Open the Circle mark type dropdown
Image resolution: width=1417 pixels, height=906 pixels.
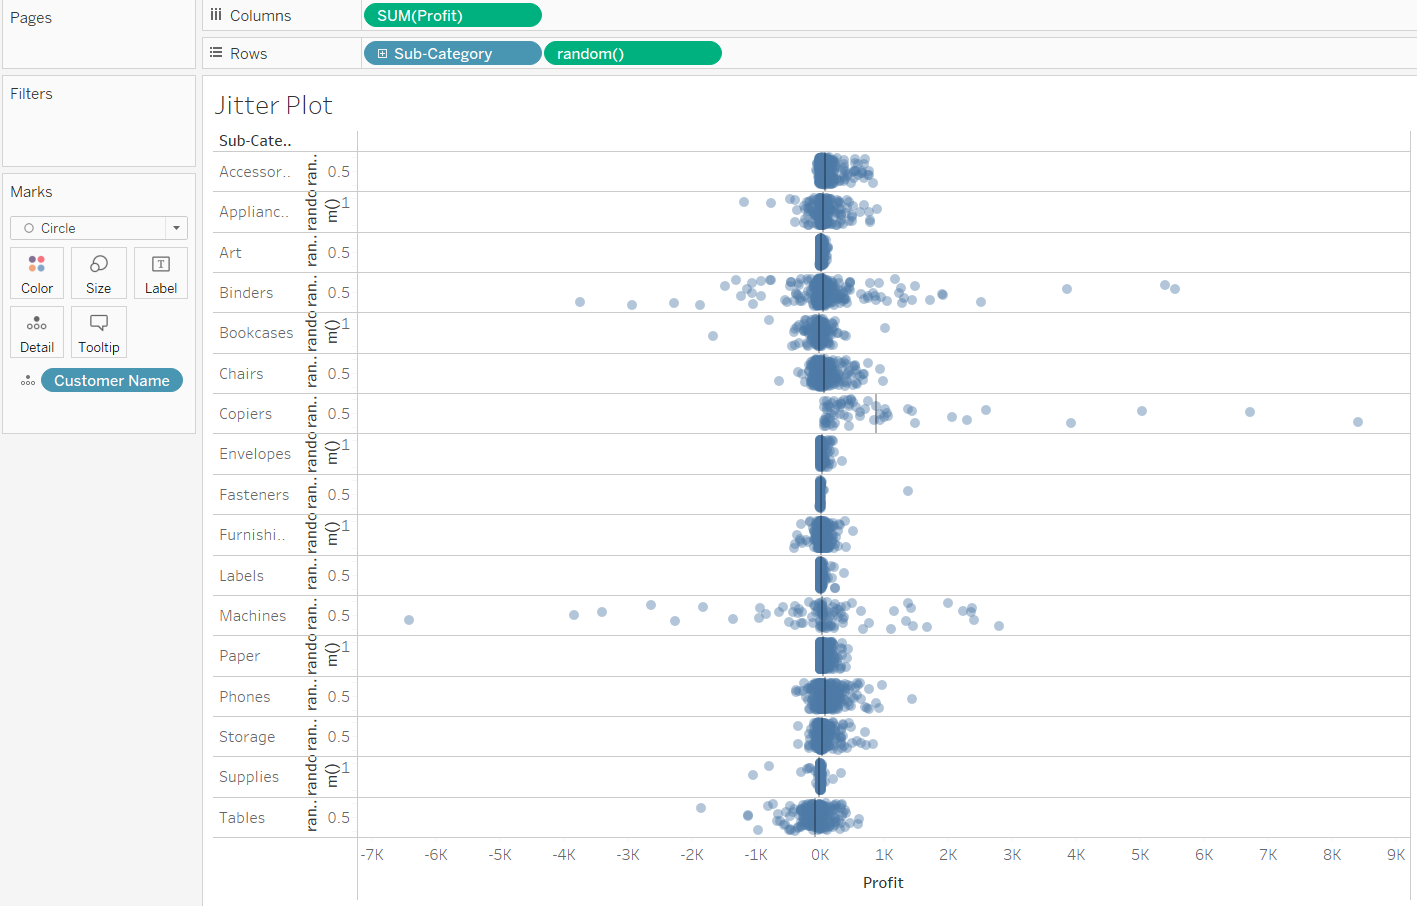99,228
